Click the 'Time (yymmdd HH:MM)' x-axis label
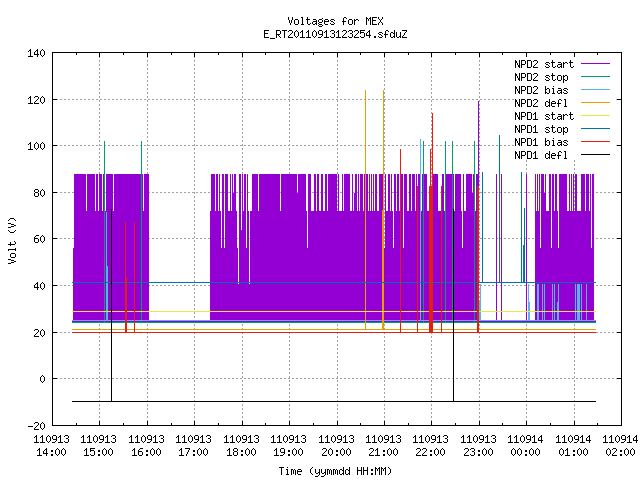Screen dimensions: 640x480 tap(335, 471)
